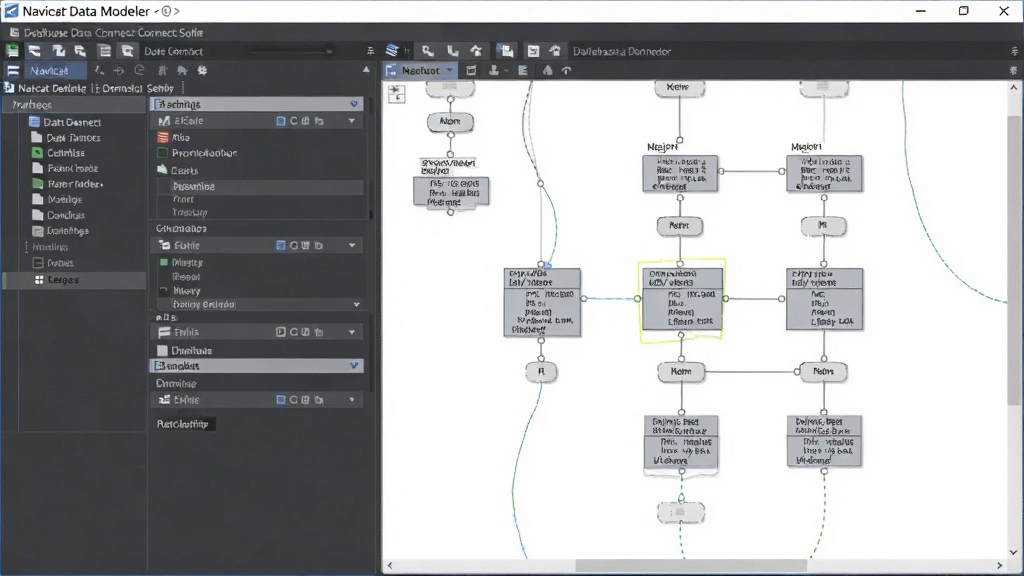Select the yellow-highlighted entity box on the canvas
This screenshot has height=576, width=1024.
click(x=682, y=300)
